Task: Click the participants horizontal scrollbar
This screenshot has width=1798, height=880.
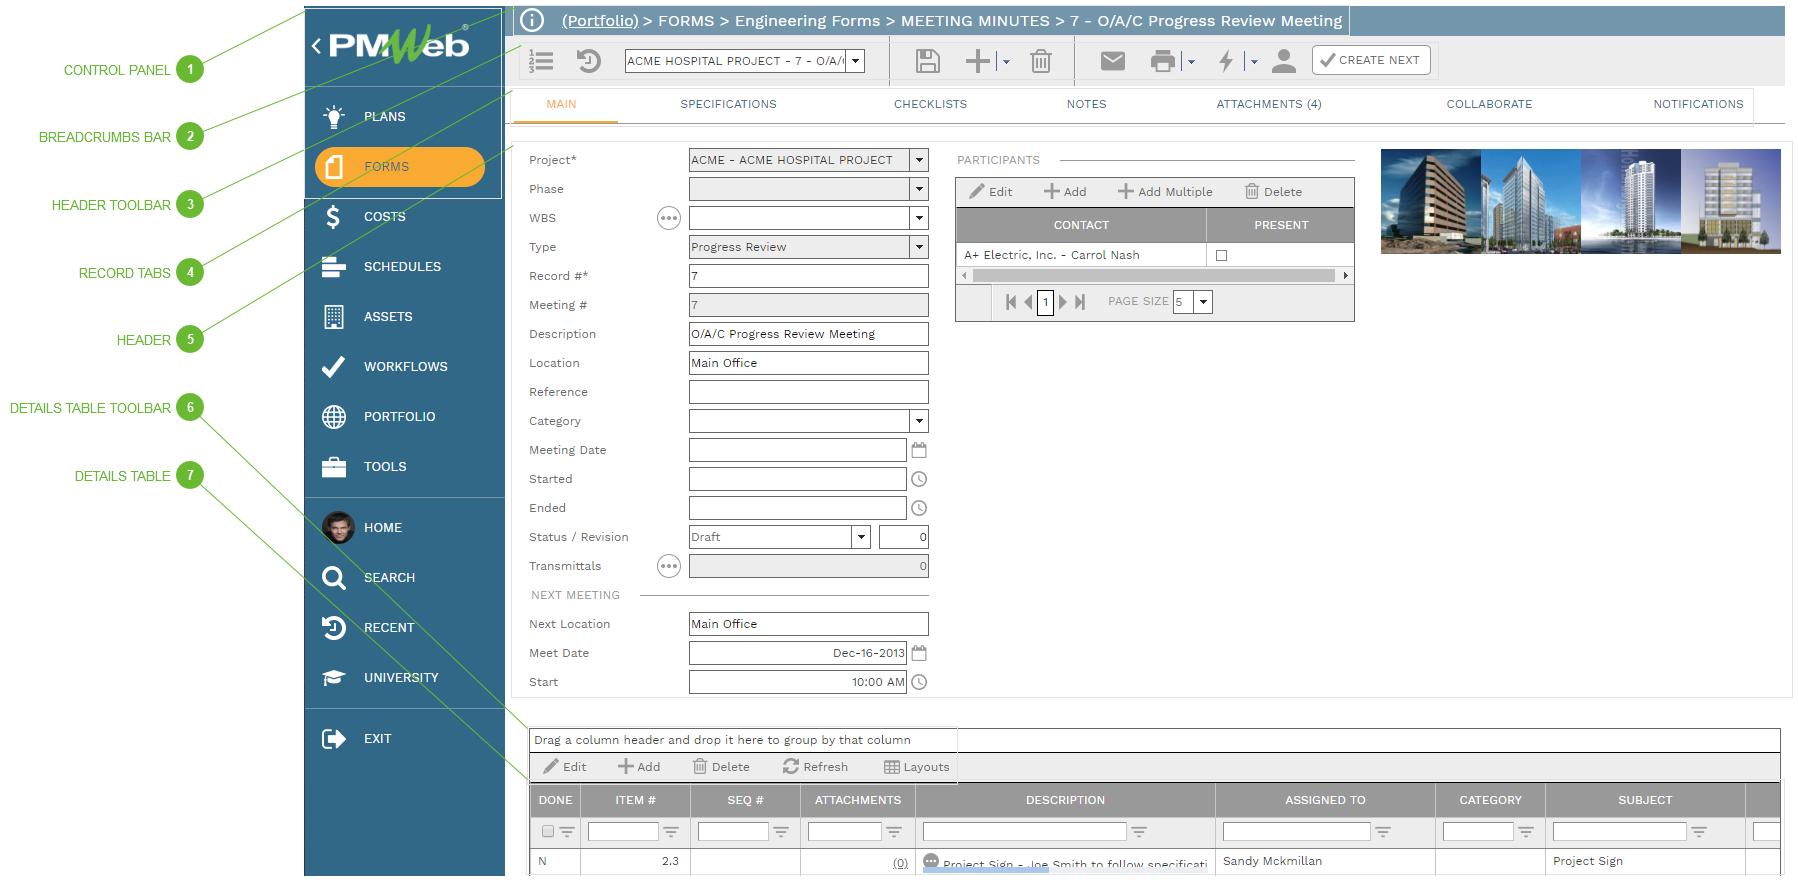Action: [x=1154, y=275]
